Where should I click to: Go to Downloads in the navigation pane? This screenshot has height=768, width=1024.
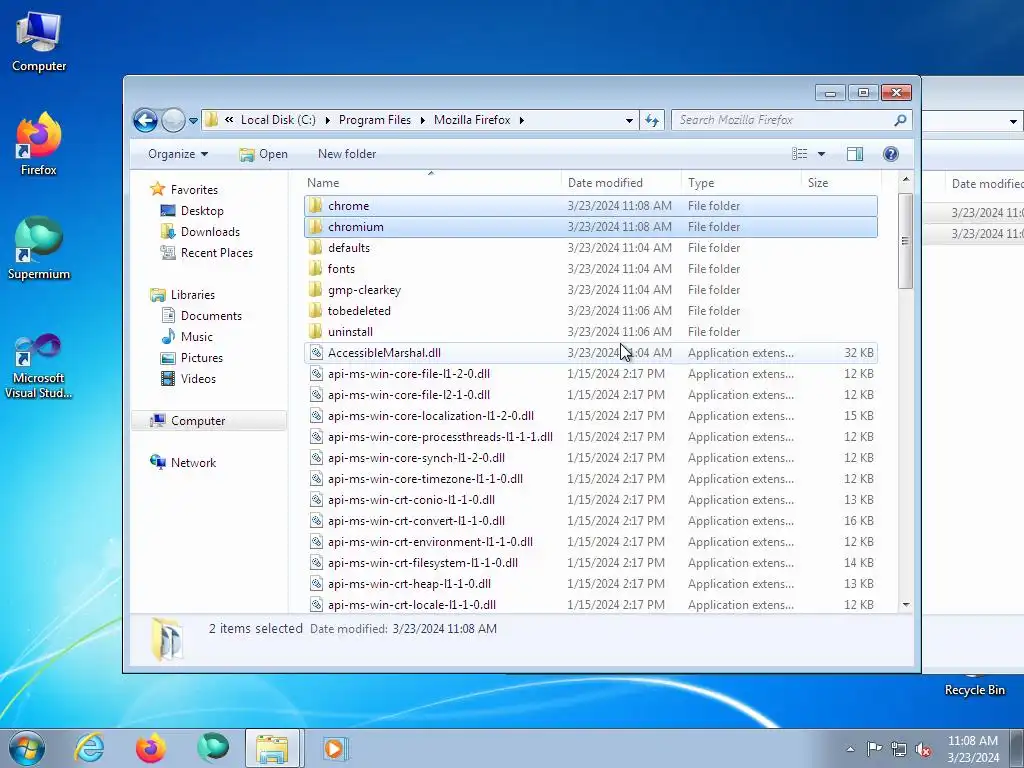tap(210, 232)
